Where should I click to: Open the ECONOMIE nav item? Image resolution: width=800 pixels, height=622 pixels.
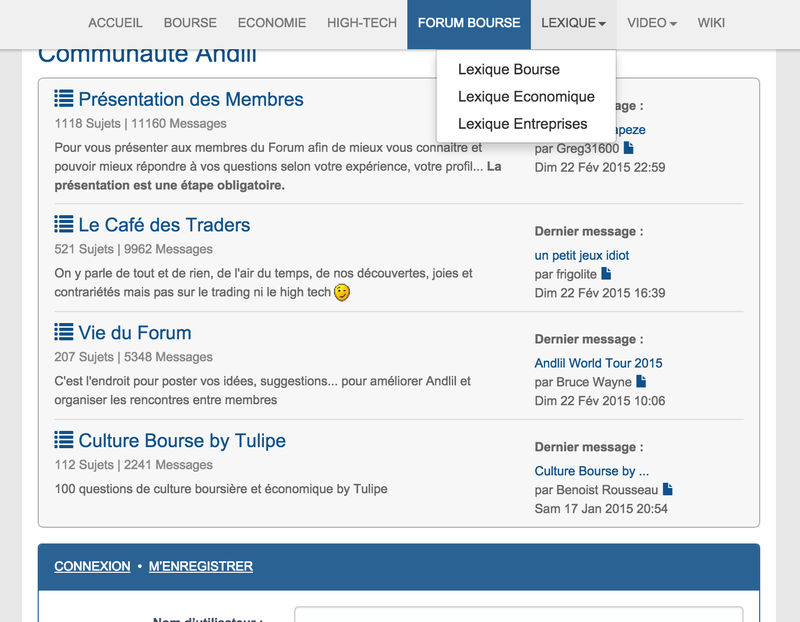(x=272, y=23)
